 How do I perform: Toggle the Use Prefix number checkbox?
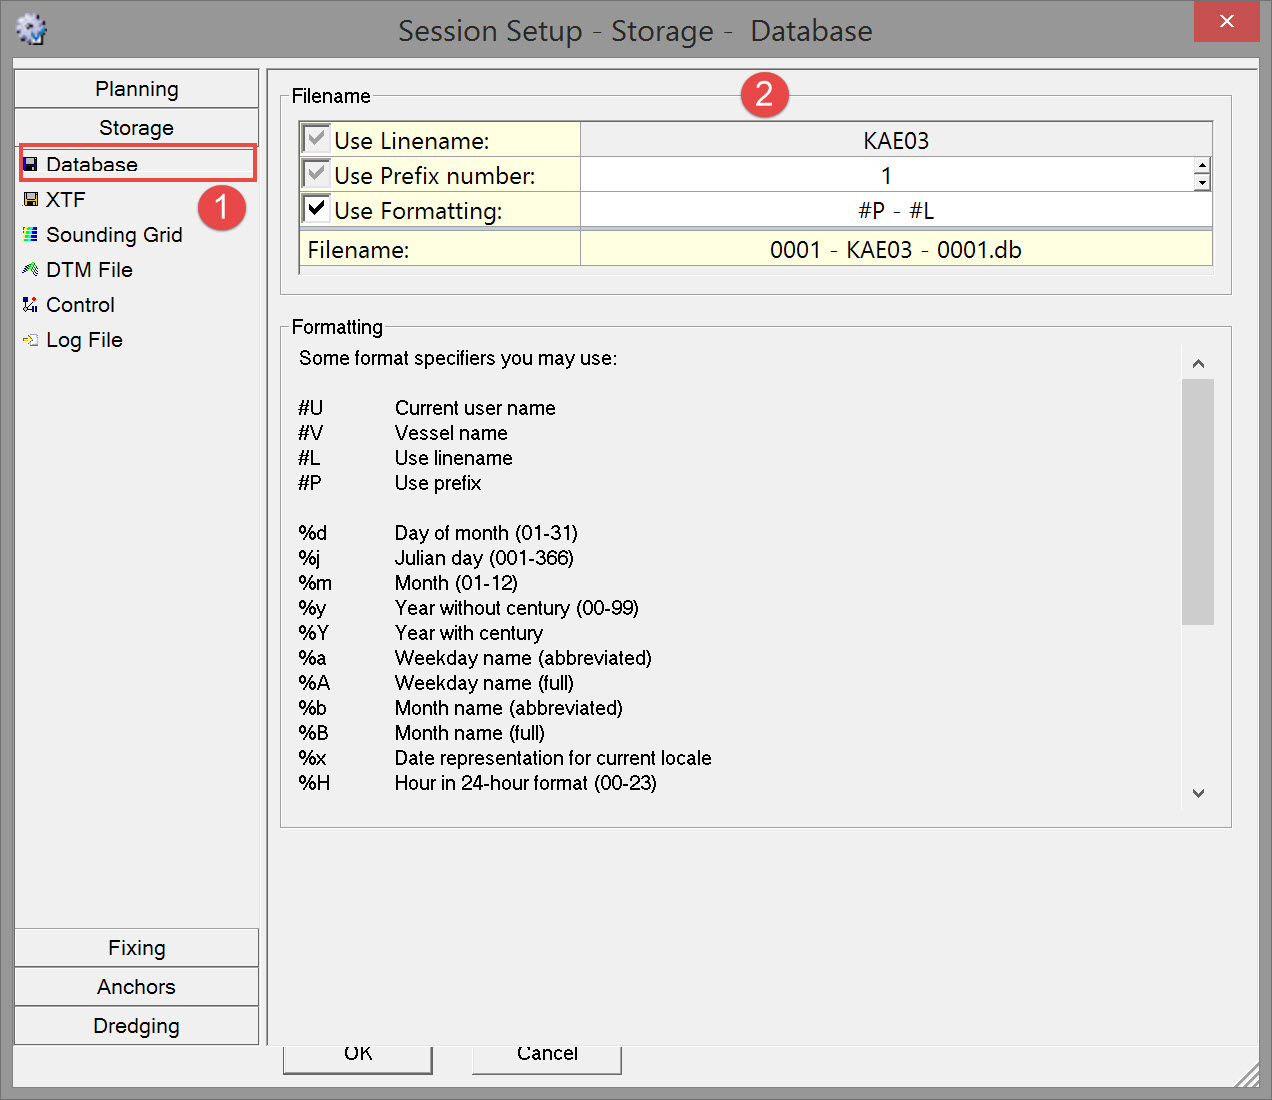pos(316,174)
